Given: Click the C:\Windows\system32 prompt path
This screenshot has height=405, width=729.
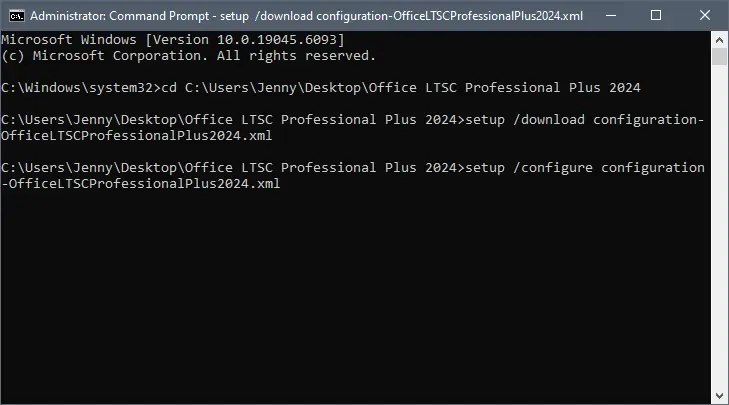Looking at the screenshot, I should [79, 88].
